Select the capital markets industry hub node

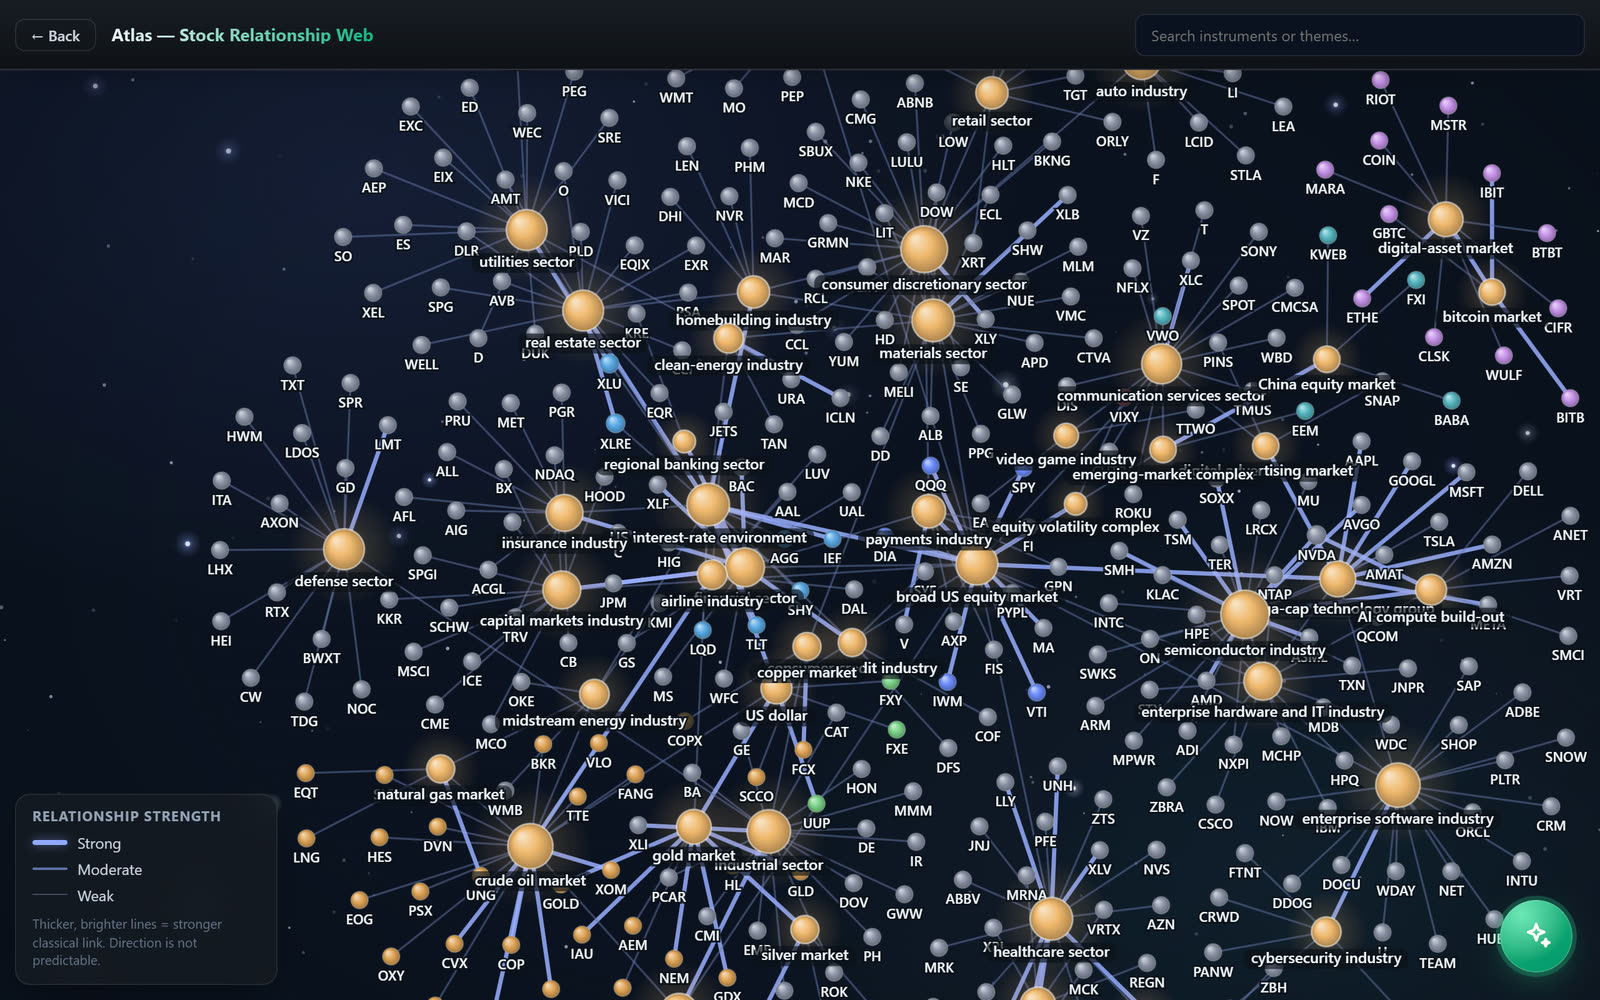[561, 590]
